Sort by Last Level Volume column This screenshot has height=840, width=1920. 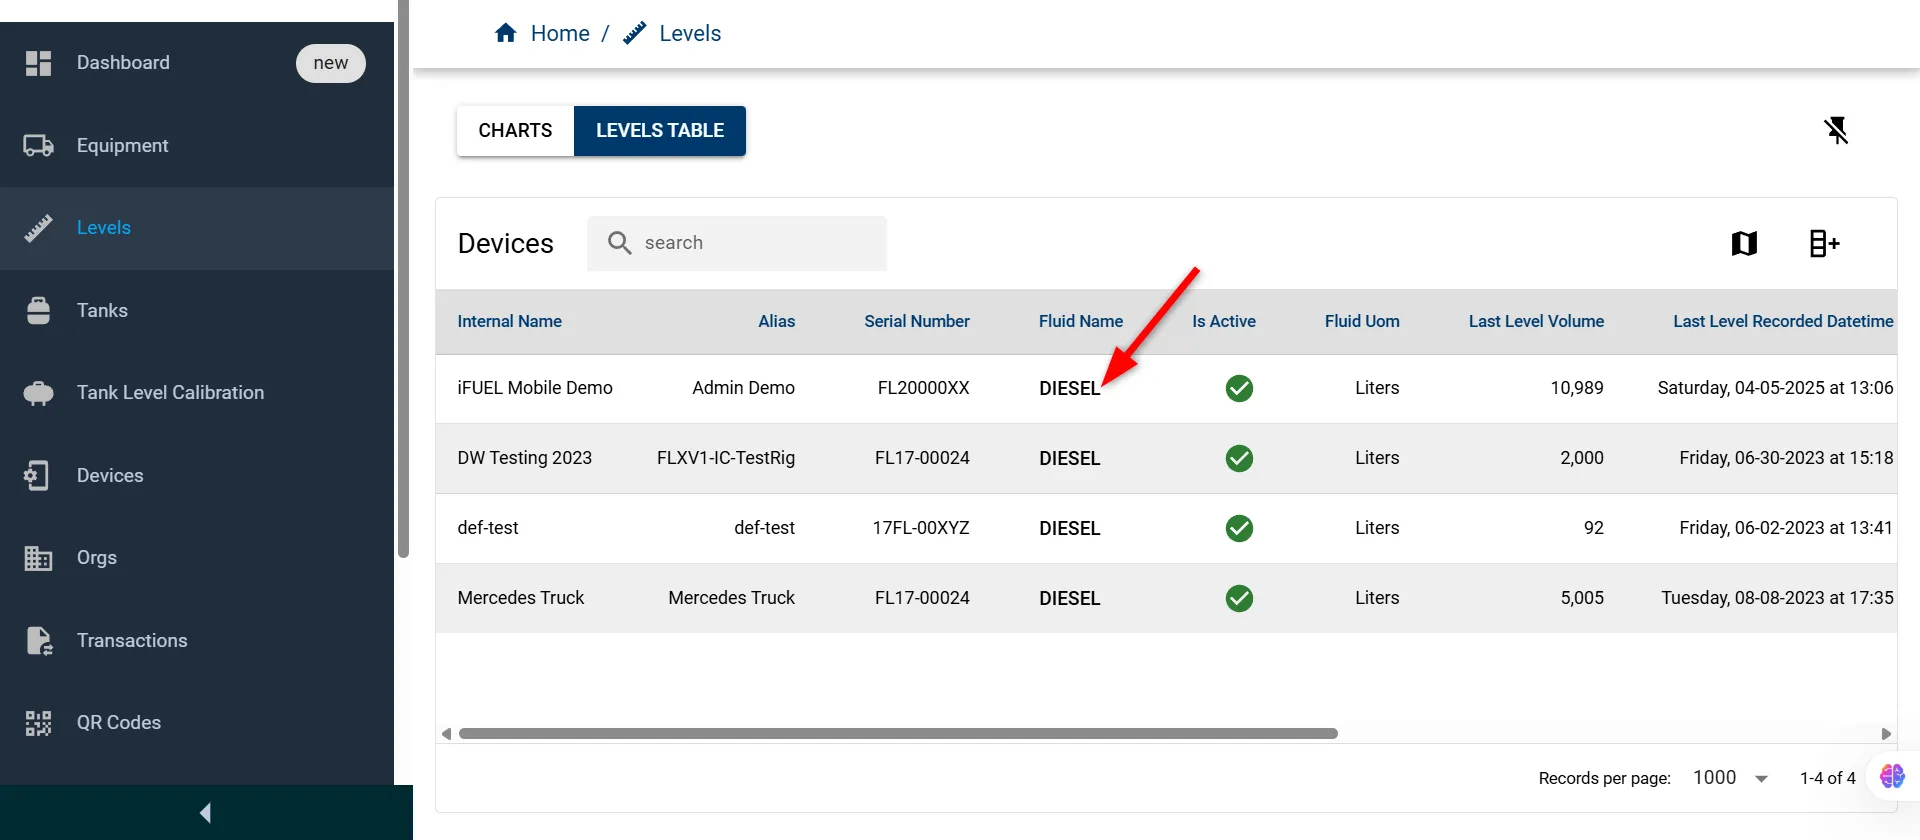(x=1536, y=321)
